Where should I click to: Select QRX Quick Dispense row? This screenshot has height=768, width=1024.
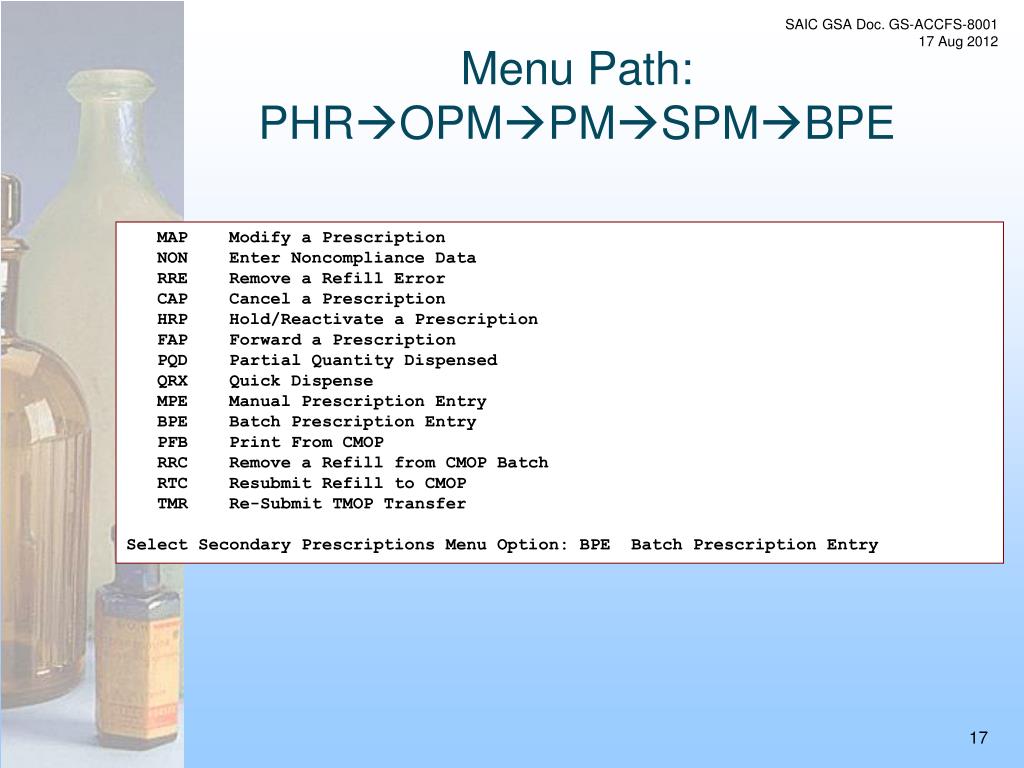(265, 380)
